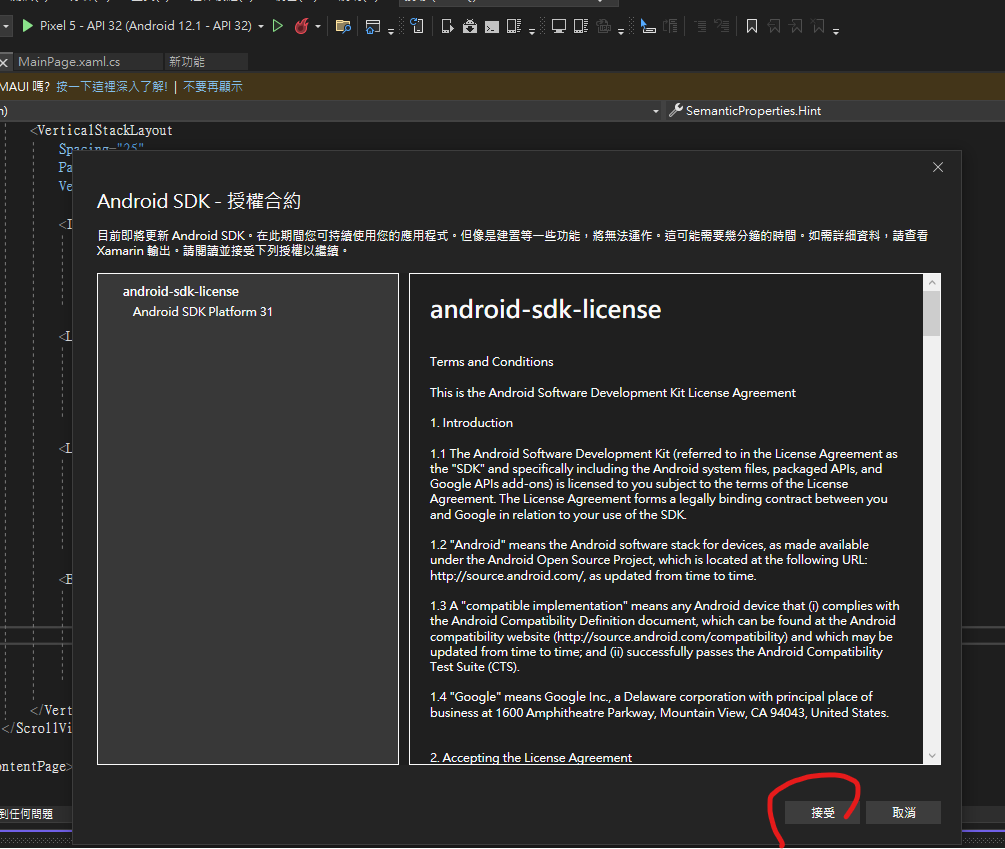1005x849 pixels.
Task: Open Find in Files folder-magnifier icon
Action: click(x=343, y=26)
